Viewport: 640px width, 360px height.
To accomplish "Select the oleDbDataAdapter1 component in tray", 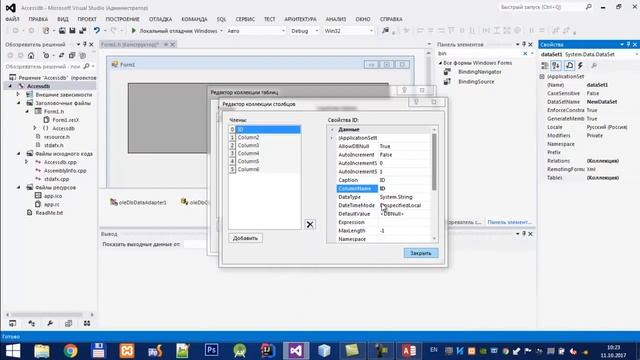I will point(138,202).
